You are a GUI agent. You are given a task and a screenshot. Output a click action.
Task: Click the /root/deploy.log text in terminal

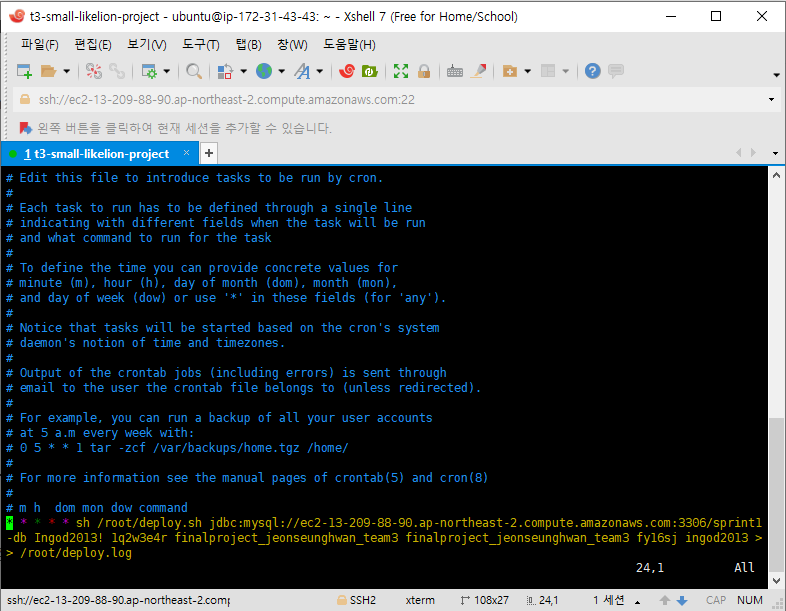76,553
